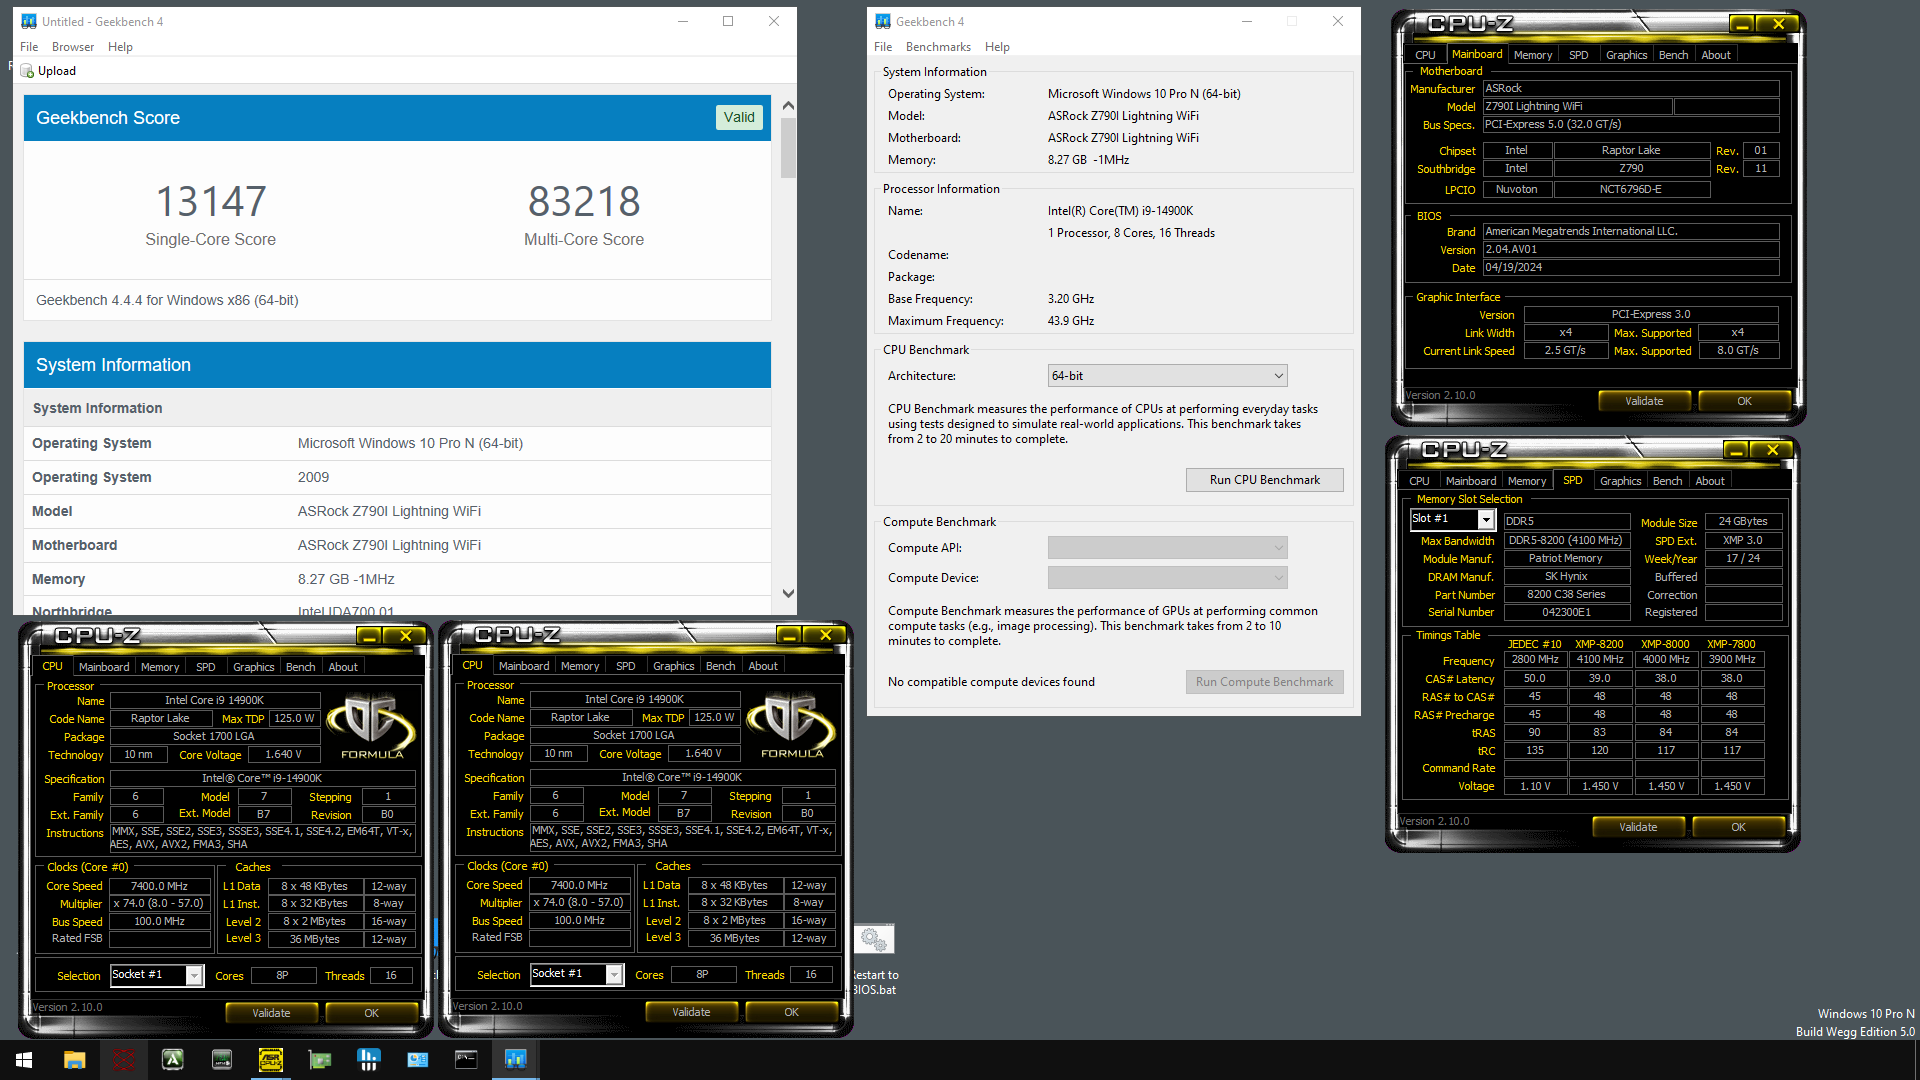This screenshot has width=1920, height=1080.
Task: Switch to Mainboard tab in CPU-Z SPD window
Action: pos(1470,481)
